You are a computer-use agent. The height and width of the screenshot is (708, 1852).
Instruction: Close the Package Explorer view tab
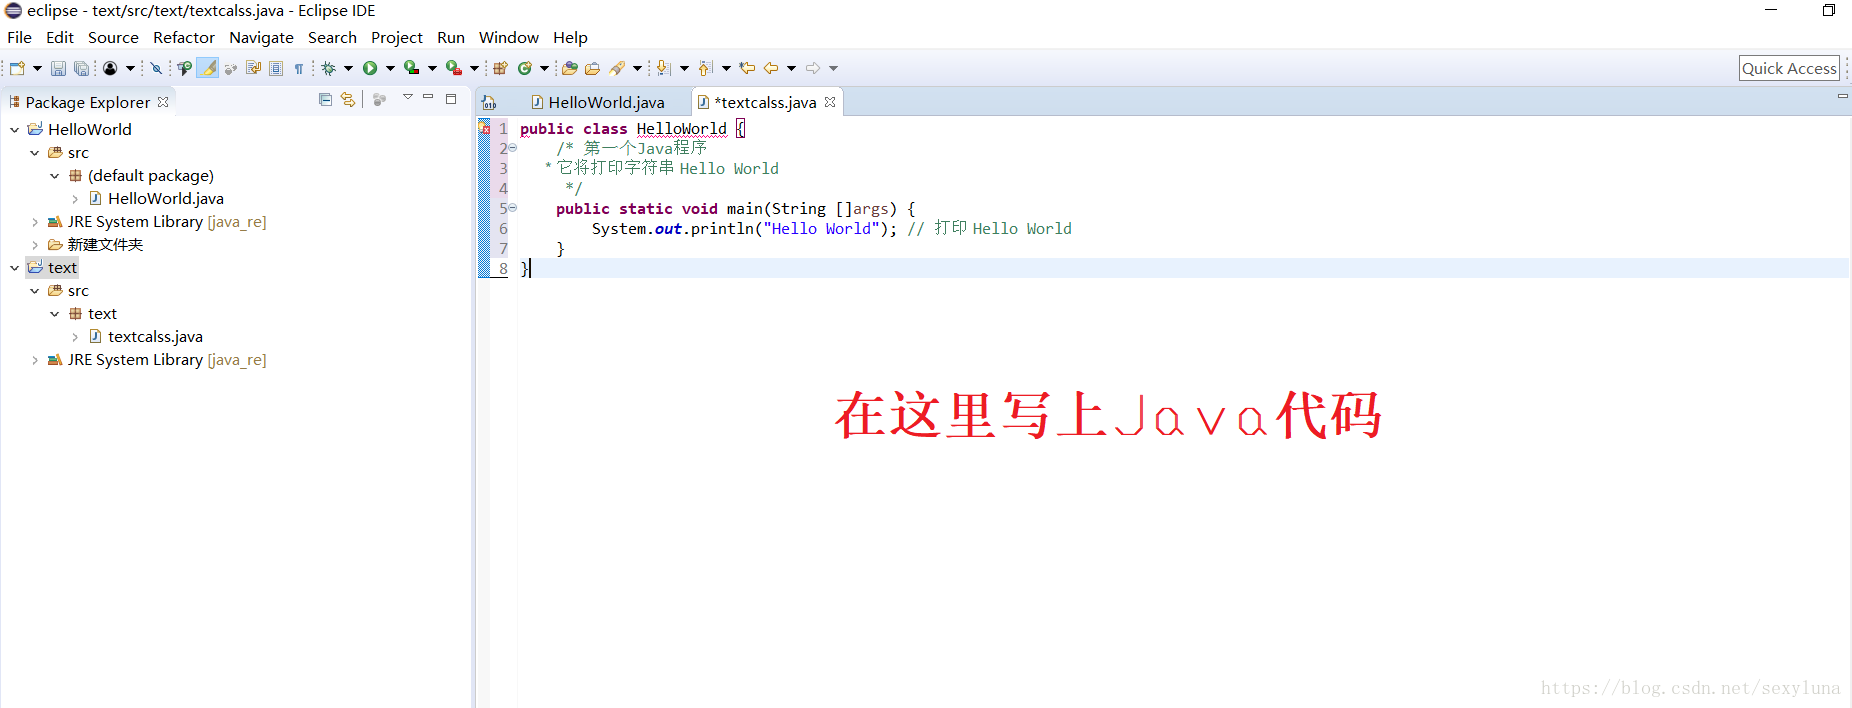click(x=163, y=102)
